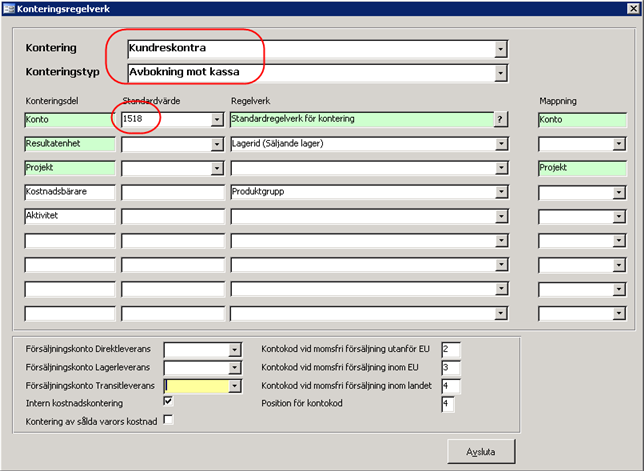644x471 pixels.
Task: Enable Kontering av sålda varors kostnad checkbox
Action: pos(168,420)
